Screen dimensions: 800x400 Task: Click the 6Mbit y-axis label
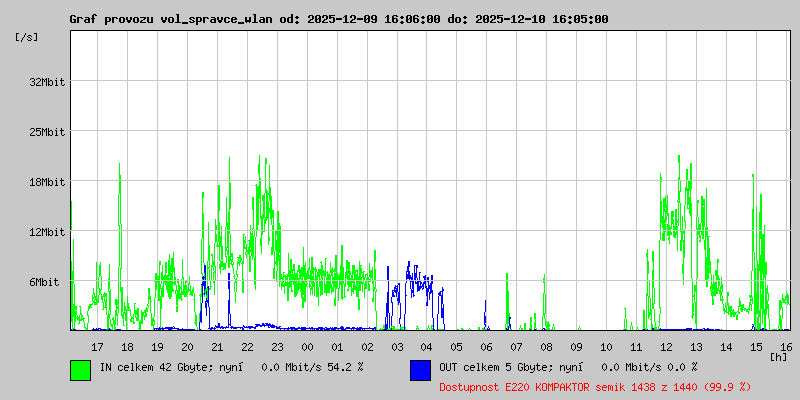(44, 282)
